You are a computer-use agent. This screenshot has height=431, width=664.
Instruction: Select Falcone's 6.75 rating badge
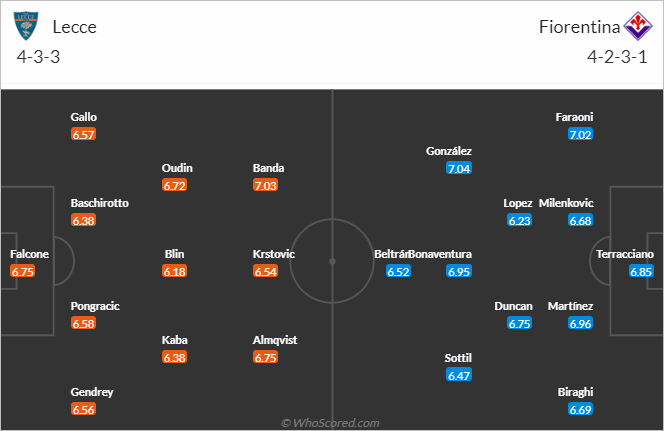coord(22,271)
